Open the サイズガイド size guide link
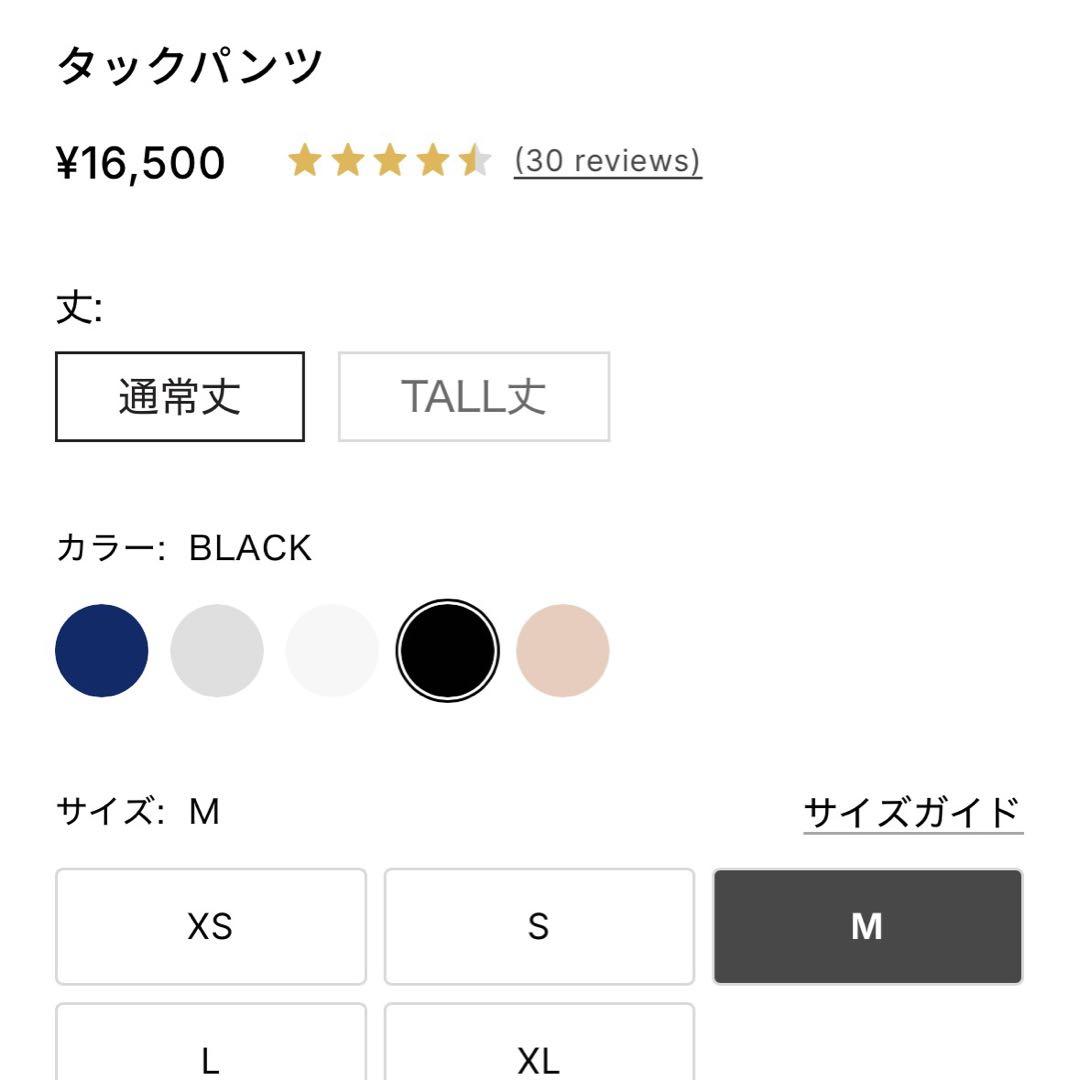1080x1080 pixels. tap(912, 813)
